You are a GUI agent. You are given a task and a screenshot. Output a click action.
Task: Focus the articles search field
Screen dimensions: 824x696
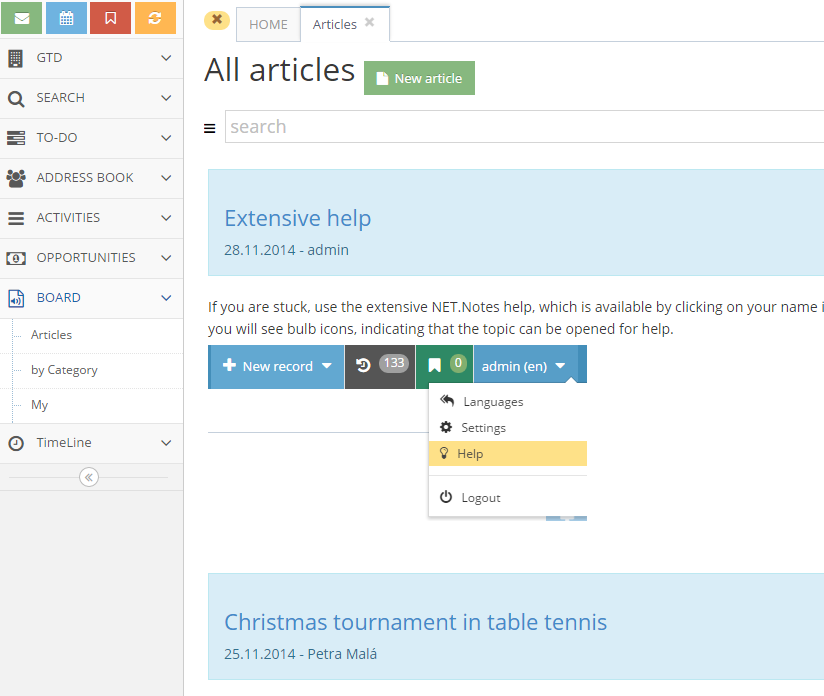click(x=524, y=127)
